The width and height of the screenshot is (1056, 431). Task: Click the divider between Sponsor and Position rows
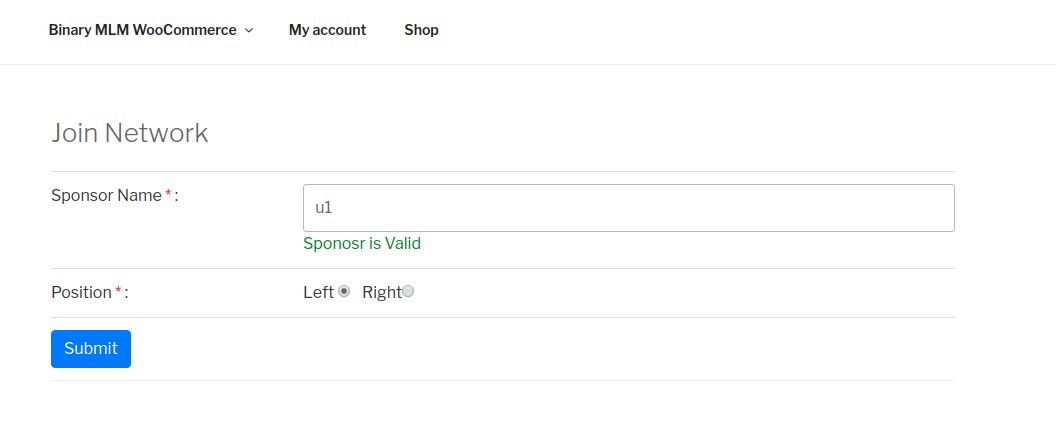click(x=502, y=268)
